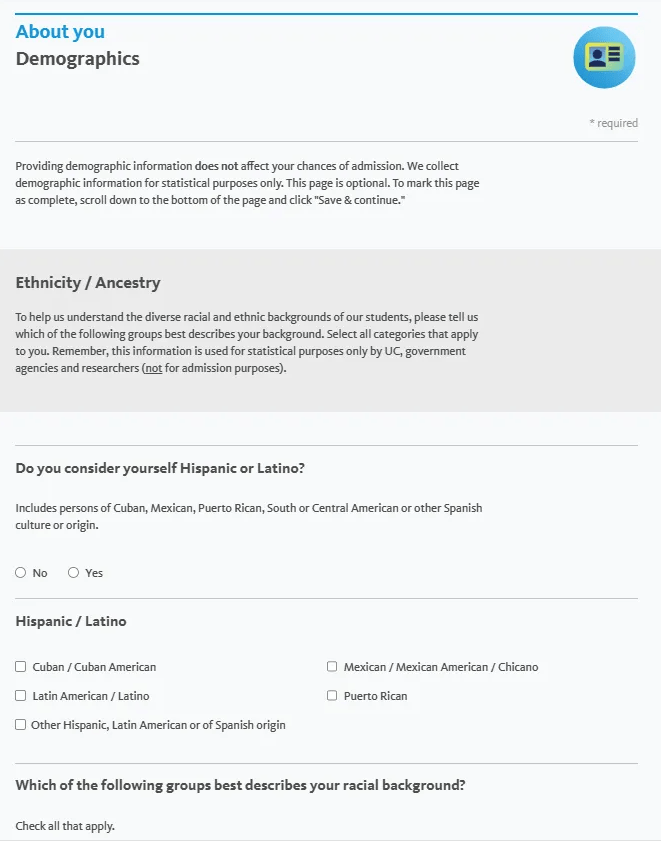Click the "Demographics" page title
Image resolution: width=661 pixels, height=843 pixels.
coord(77,59)
